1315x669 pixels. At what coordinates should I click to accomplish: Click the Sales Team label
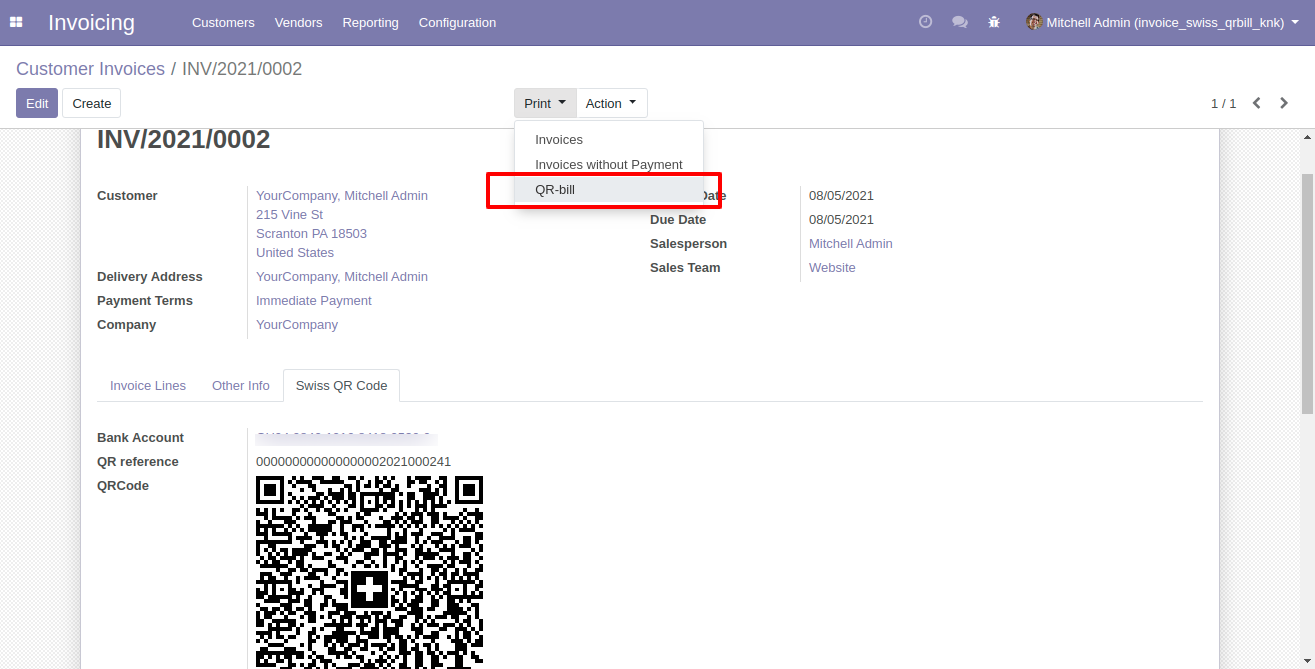pyautogui.click(x=685, y=268)
